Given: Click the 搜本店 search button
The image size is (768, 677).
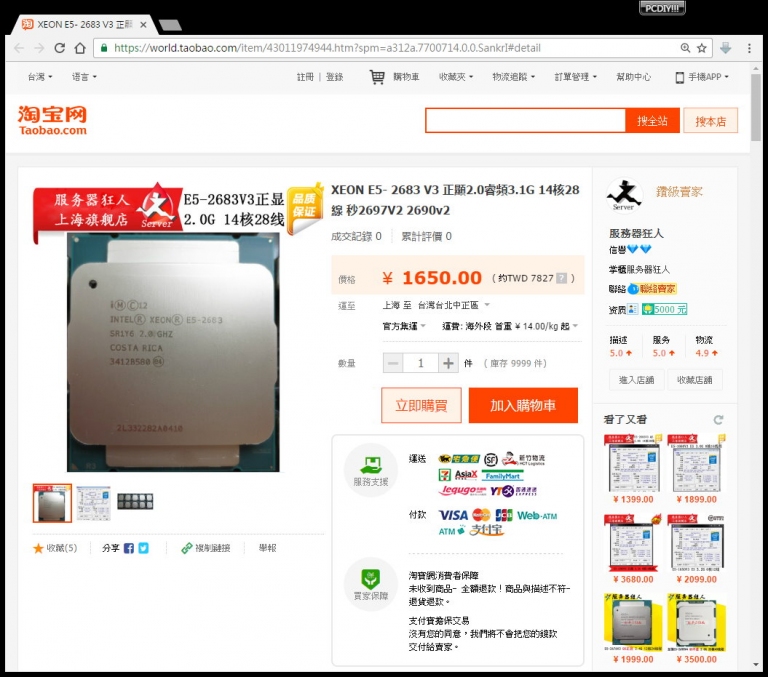Looking at the screenshot, I should click(x=711, y=121).
